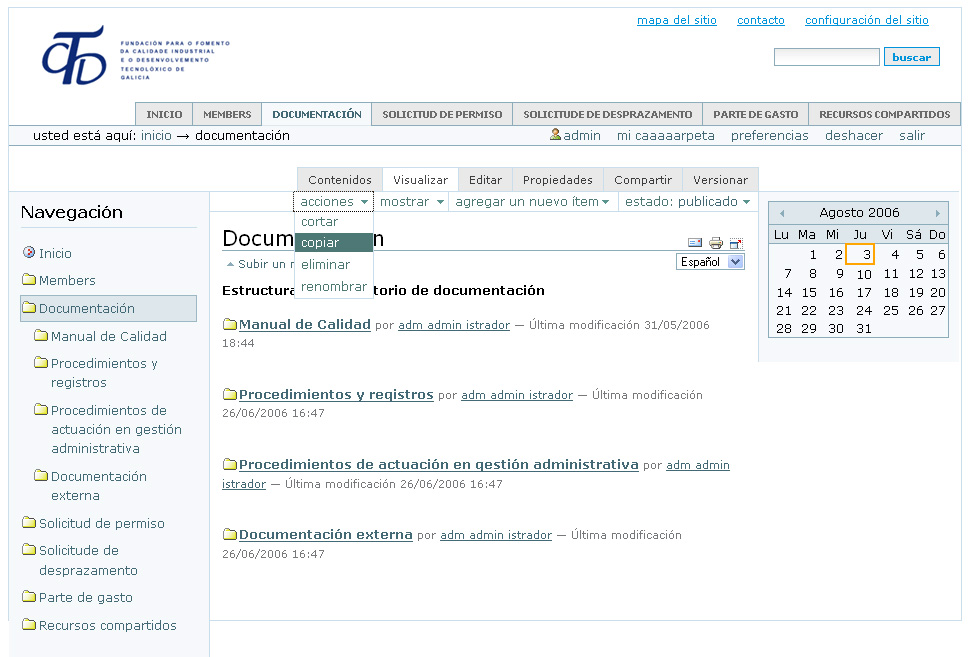Expand the 'mostrar' dropdown menu

(411, 202)
